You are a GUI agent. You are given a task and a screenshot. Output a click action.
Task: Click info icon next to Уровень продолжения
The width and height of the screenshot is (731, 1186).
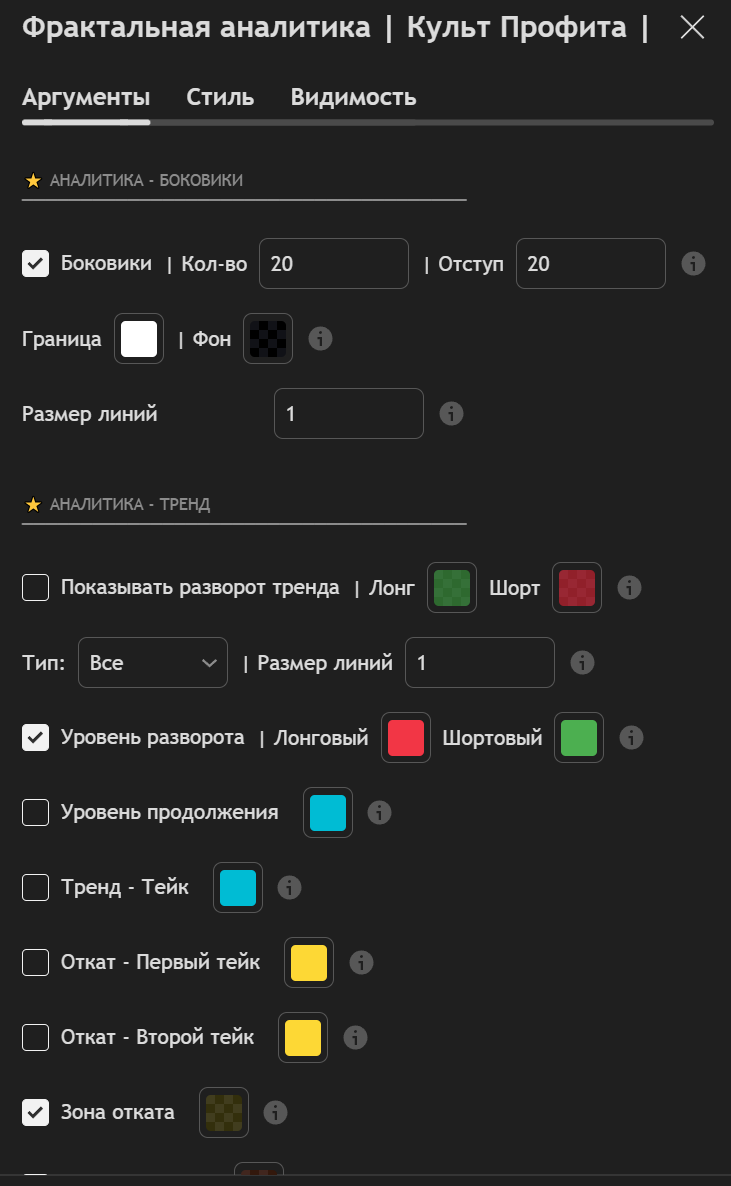(x=379, y=813)
